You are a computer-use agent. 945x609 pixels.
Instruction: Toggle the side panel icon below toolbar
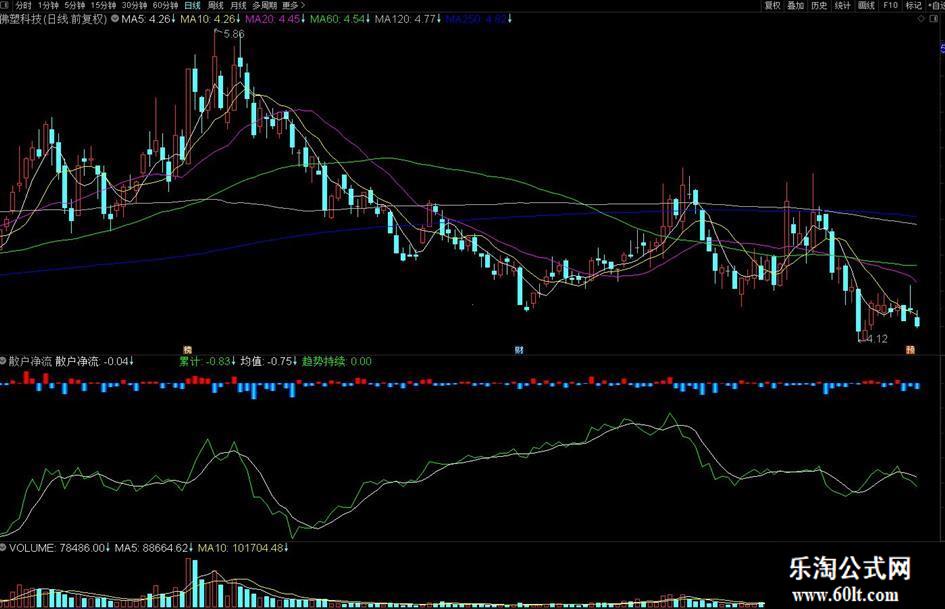pyautogui.click(x=936, y=19)
